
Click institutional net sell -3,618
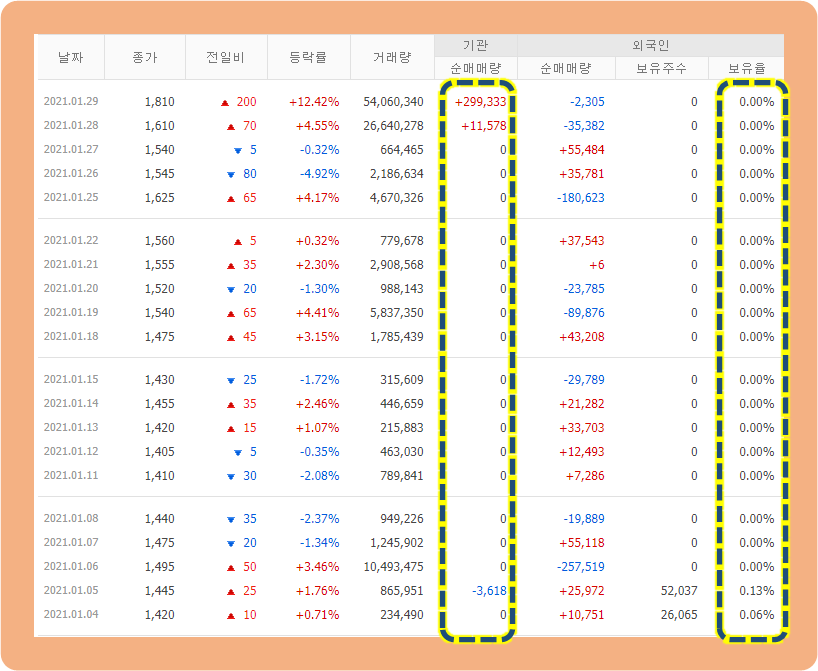click(489, 591)
